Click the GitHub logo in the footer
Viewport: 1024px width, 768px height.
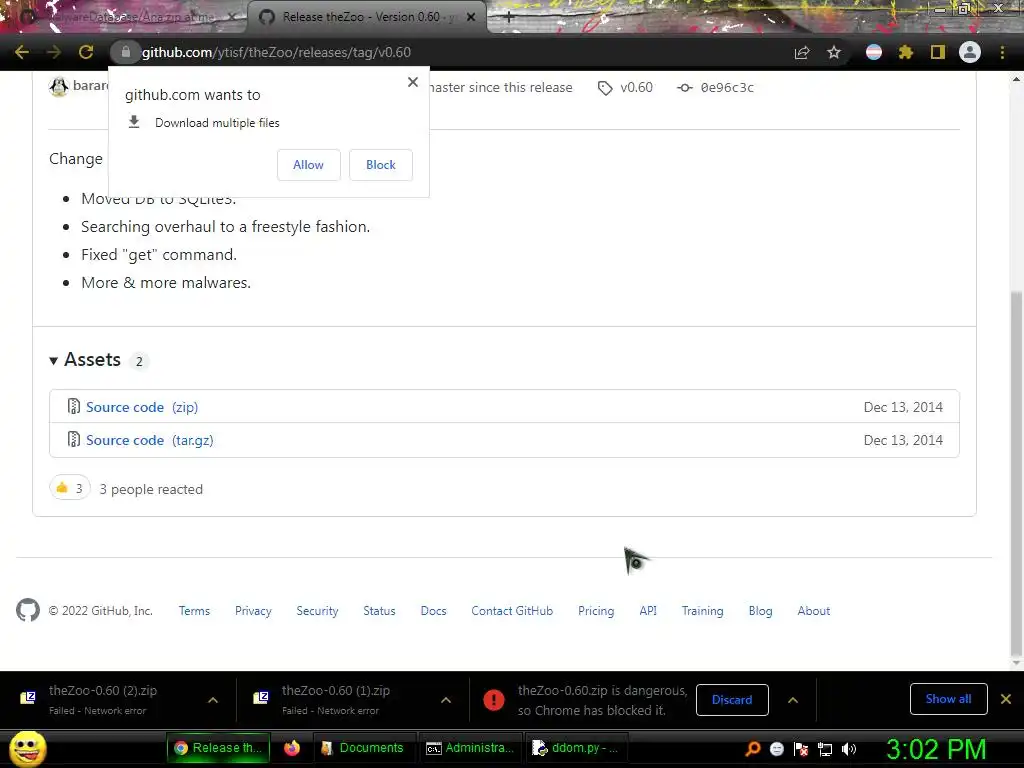[x=28, y=611]
